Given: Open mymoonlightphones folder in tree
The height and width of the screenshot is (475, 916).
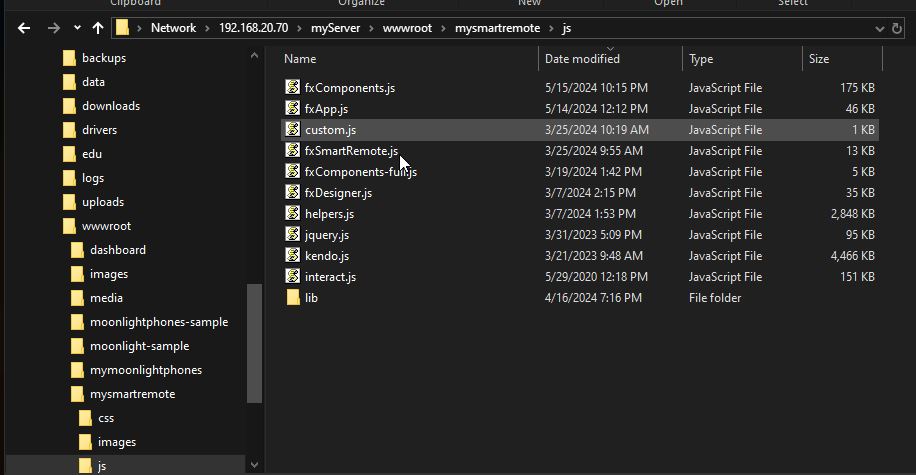Looking at the screenshot, I should pyautogui.click(x=146, y=369).
